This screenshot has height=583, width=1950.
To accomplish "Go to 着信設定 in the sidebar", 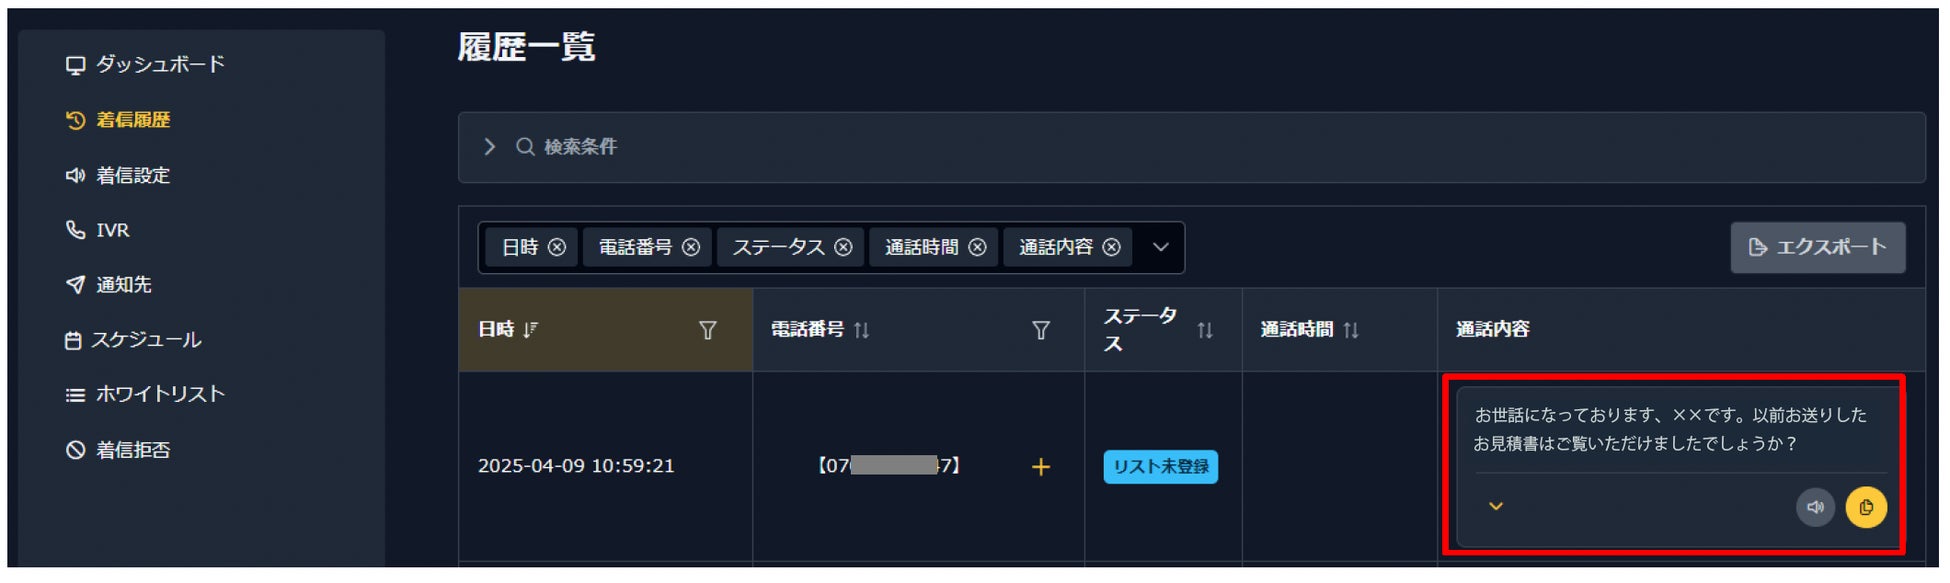I will 132,176.
